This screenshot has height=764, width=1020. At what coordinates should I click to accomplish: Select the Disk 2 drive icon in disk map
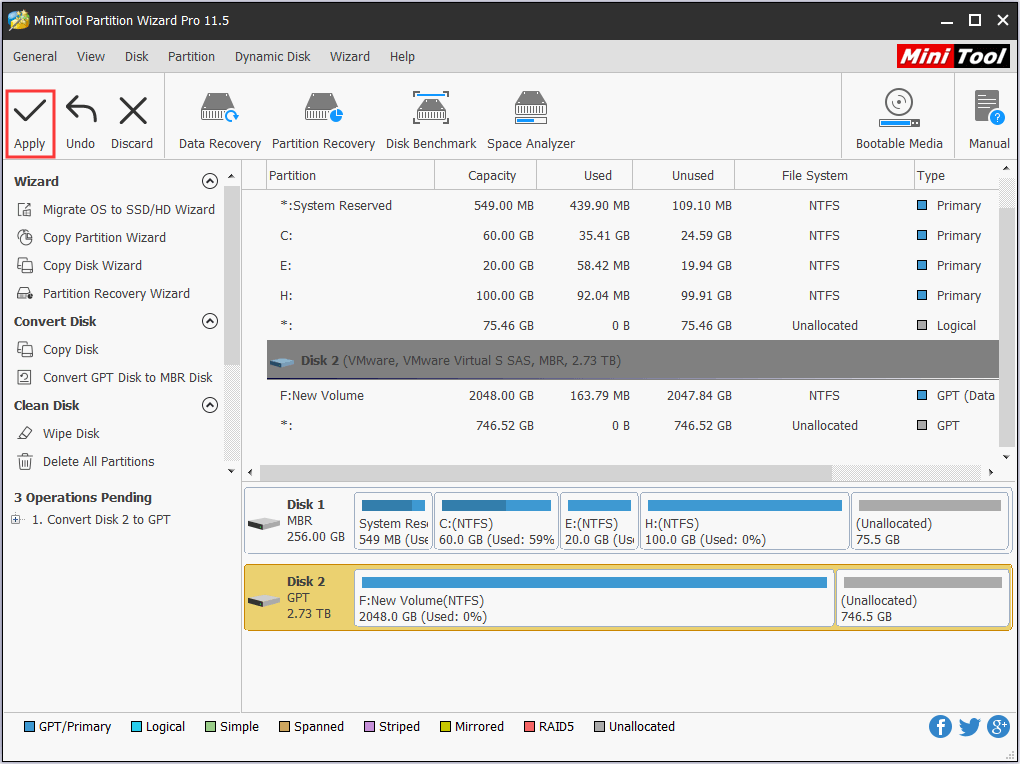coord(263,600)
